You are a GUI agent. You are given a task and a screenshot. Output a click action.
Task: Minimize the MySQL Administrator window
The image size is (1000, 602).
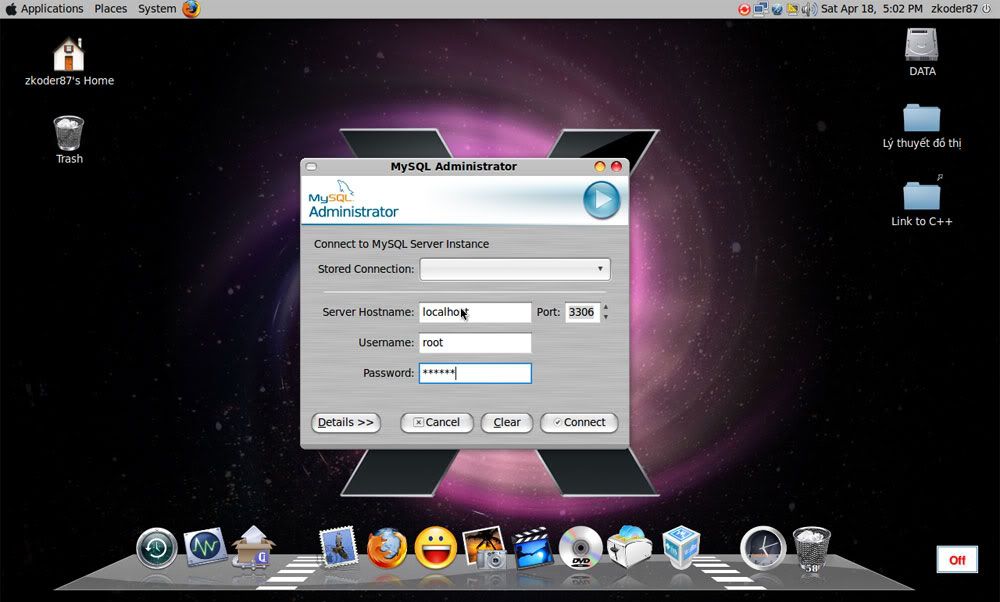coord(599,166)
